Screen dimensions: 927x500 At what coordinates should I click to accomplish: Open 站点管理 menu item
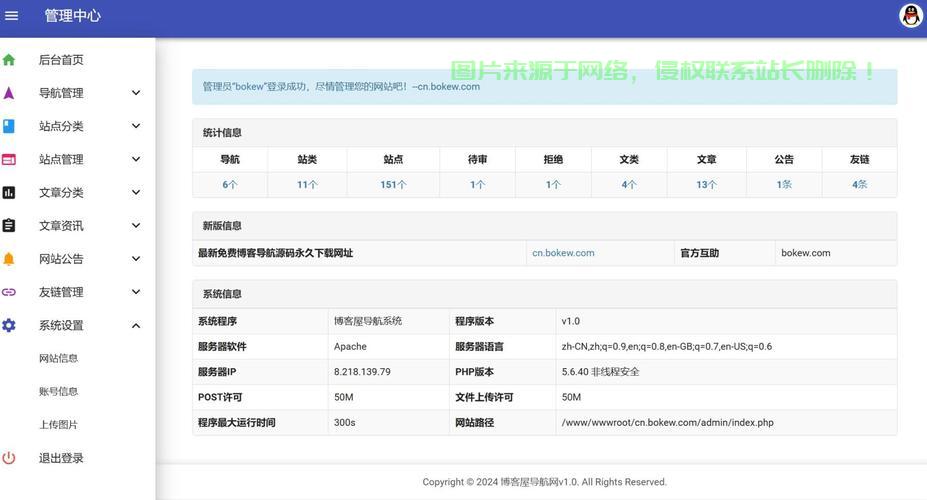pos(61,159)
